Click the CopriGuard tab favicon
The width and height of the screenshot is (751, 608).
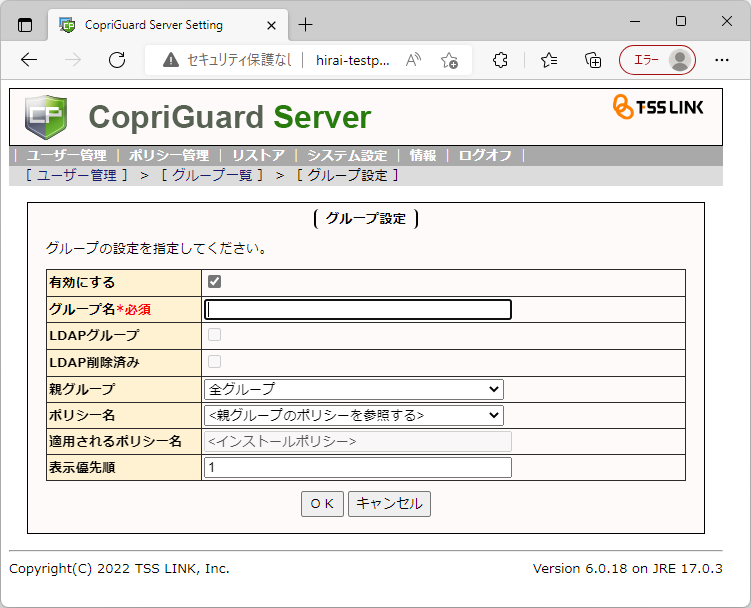[67, 25]
